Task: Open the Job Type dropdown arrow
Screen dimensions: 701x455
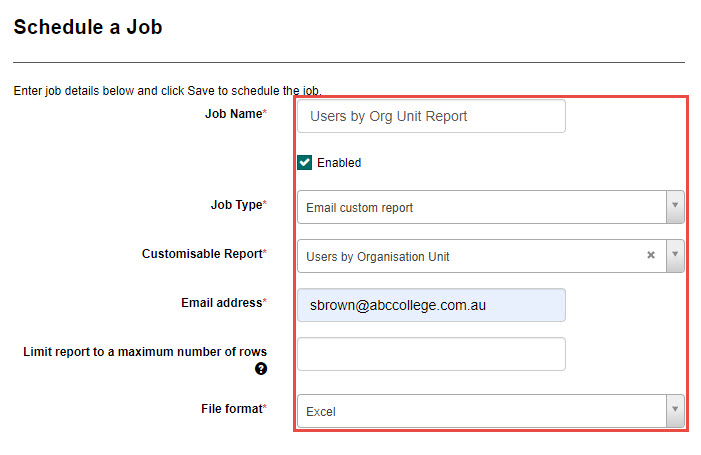Action: 675,207
